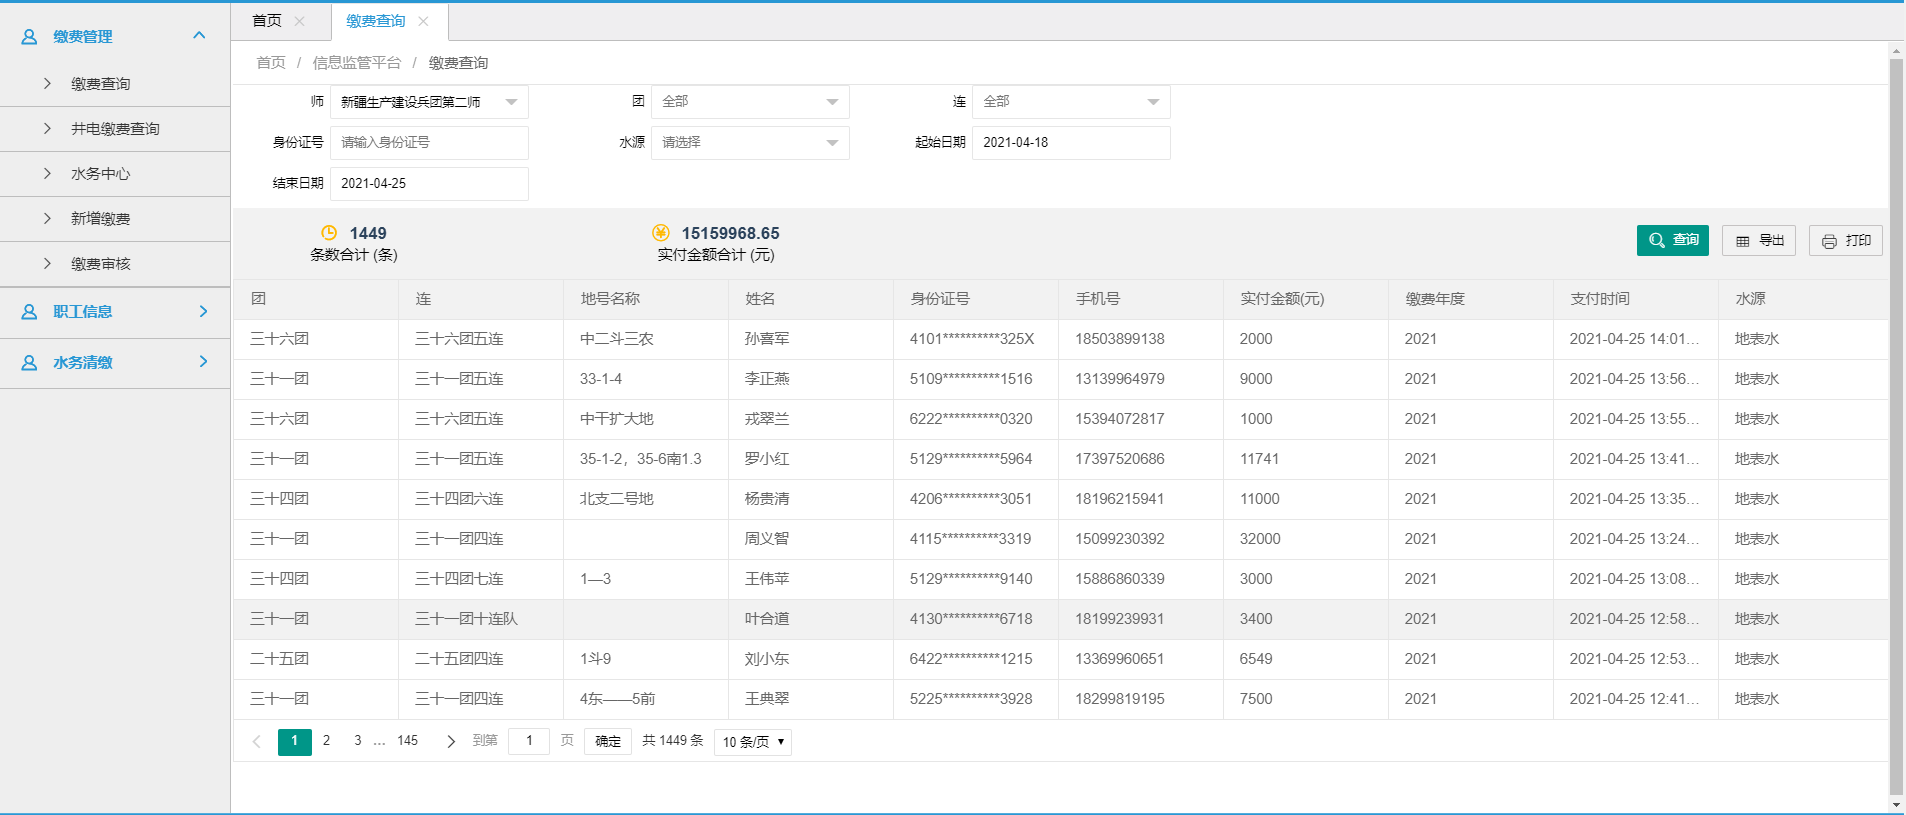Open the 井电缴费查询 sidebar item
The height and width of the screenshot is (815, 1906).
pyautogui.click(x=115, y=129)
